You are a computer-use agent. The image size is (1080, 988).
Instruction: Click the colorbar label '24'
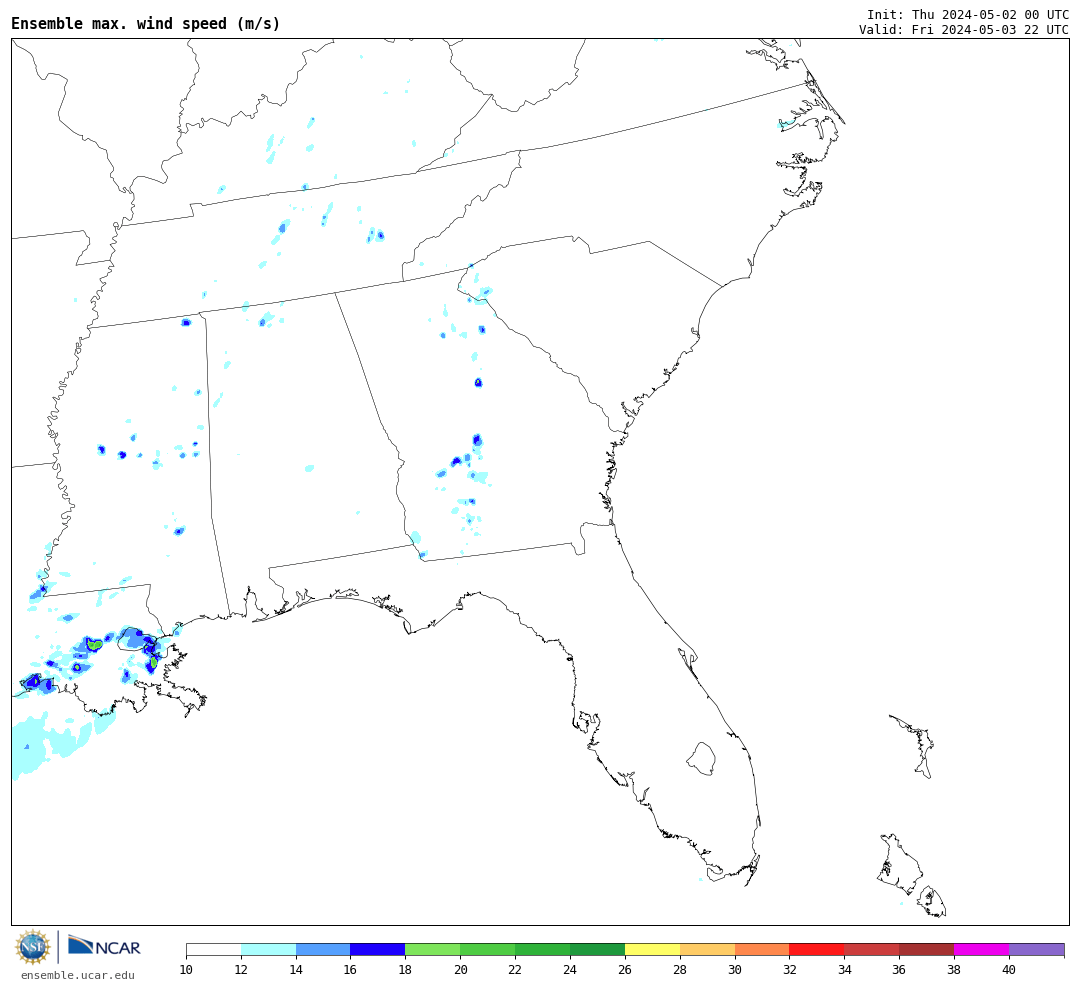[x=570, y=970]
